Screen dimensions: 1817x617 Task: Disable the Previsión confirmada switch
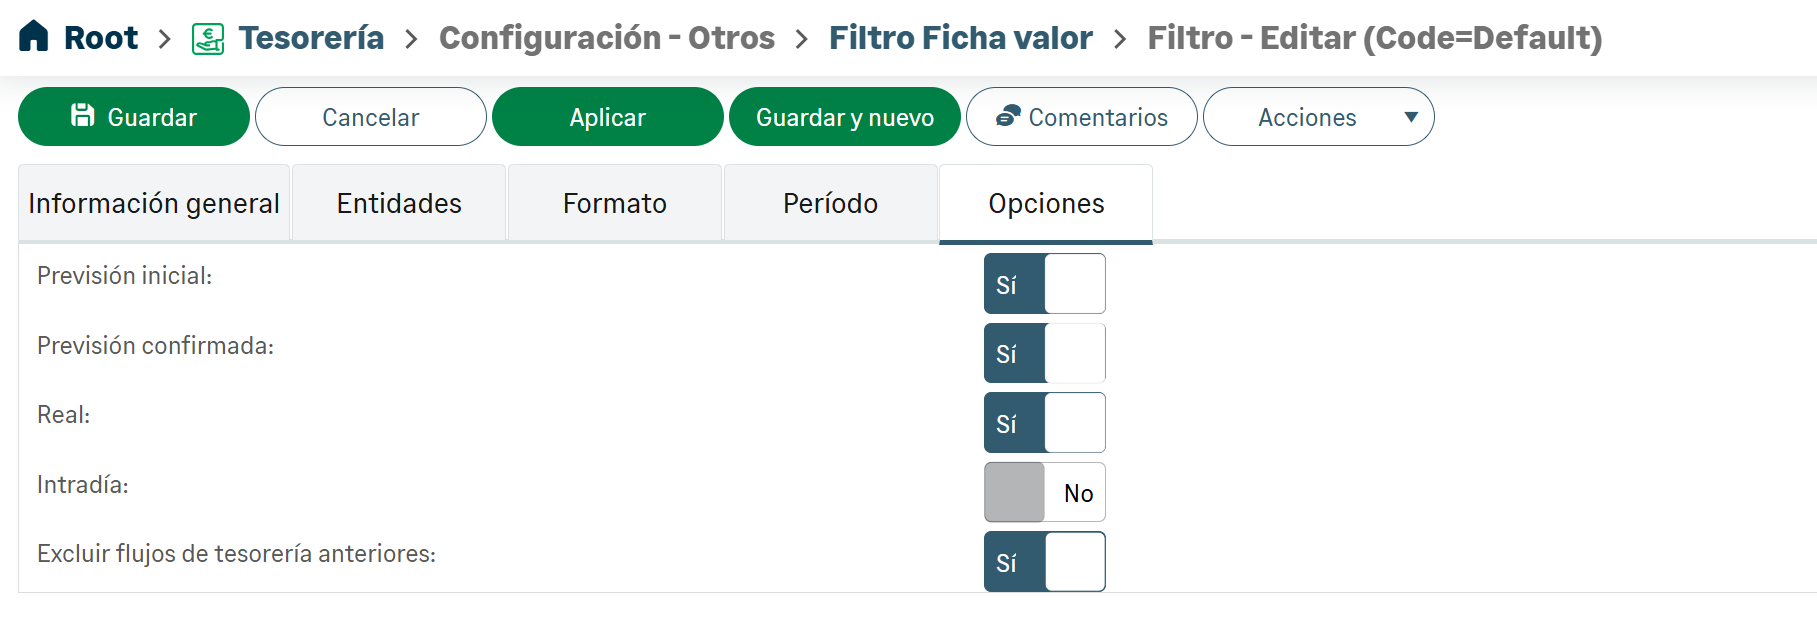[1044, 353]
